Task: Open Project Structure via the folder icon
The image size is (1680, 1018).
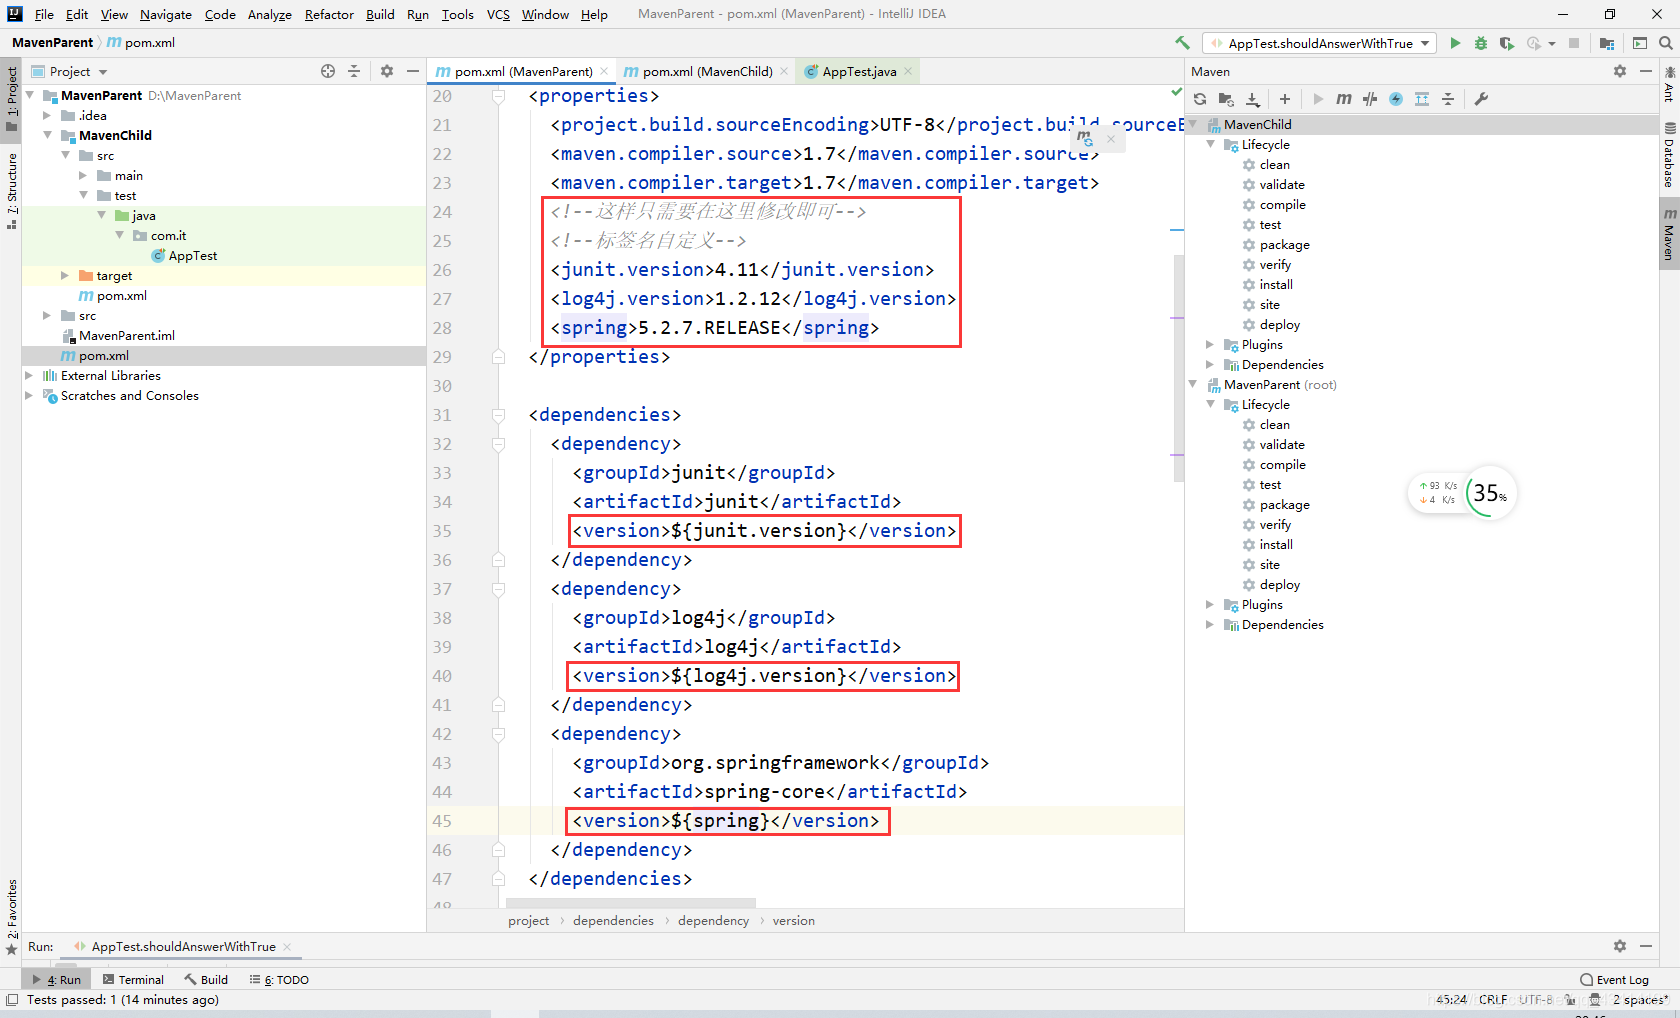Action: click(x=1607, y=43)
